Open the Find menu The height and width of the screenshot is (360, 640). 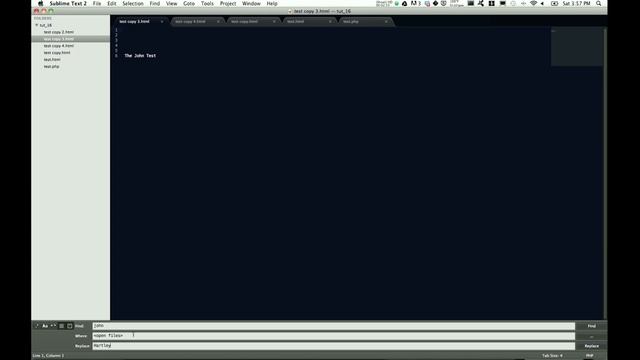(x=155, y=3)
